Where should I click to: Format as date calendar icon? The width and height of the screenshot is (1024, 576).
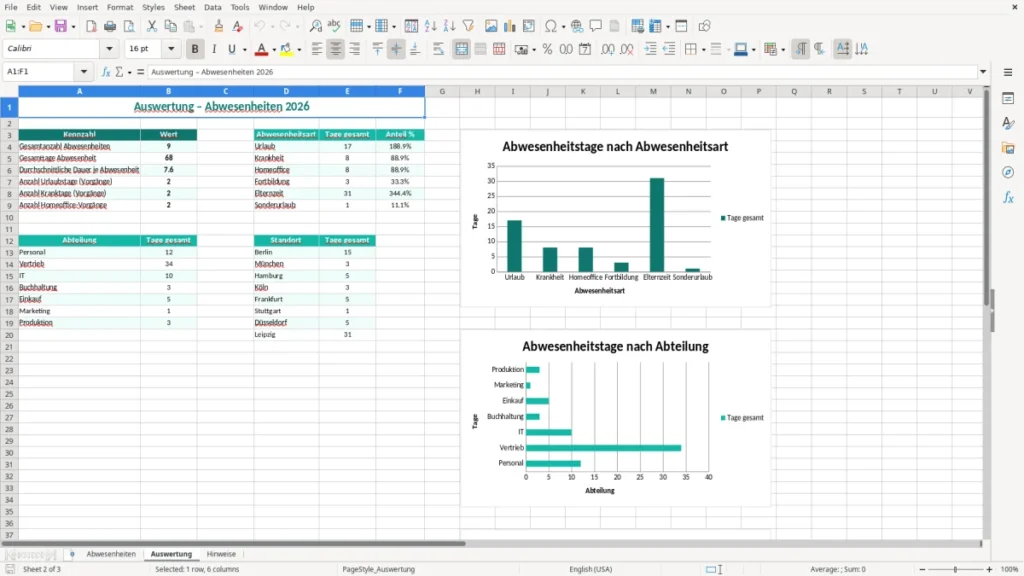tap(585, 49)
